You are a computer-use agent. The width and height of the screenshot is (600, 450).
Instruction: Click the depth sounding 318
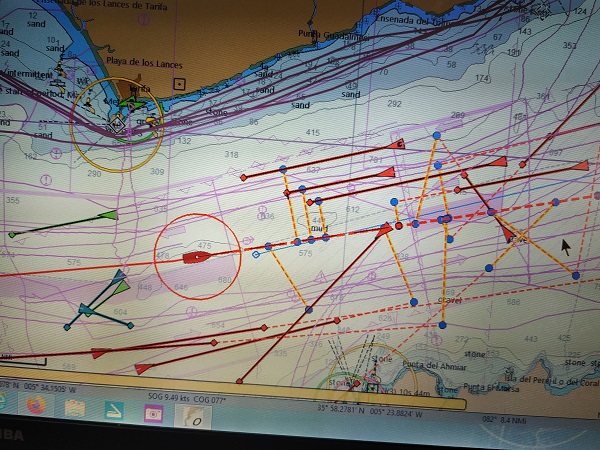pos(231,155)
